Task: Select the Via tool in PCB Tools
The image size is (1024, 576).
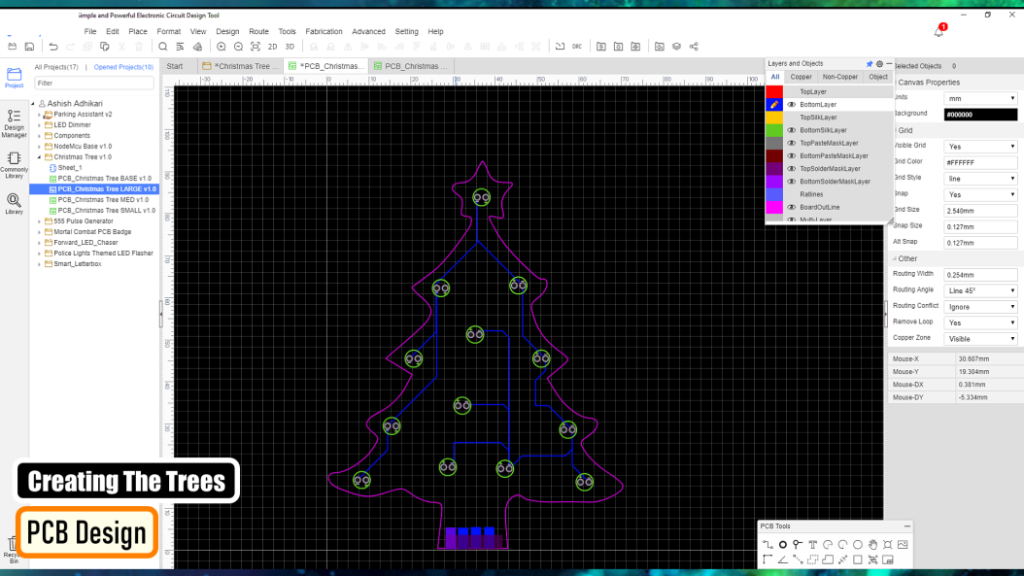Action: 783,545
